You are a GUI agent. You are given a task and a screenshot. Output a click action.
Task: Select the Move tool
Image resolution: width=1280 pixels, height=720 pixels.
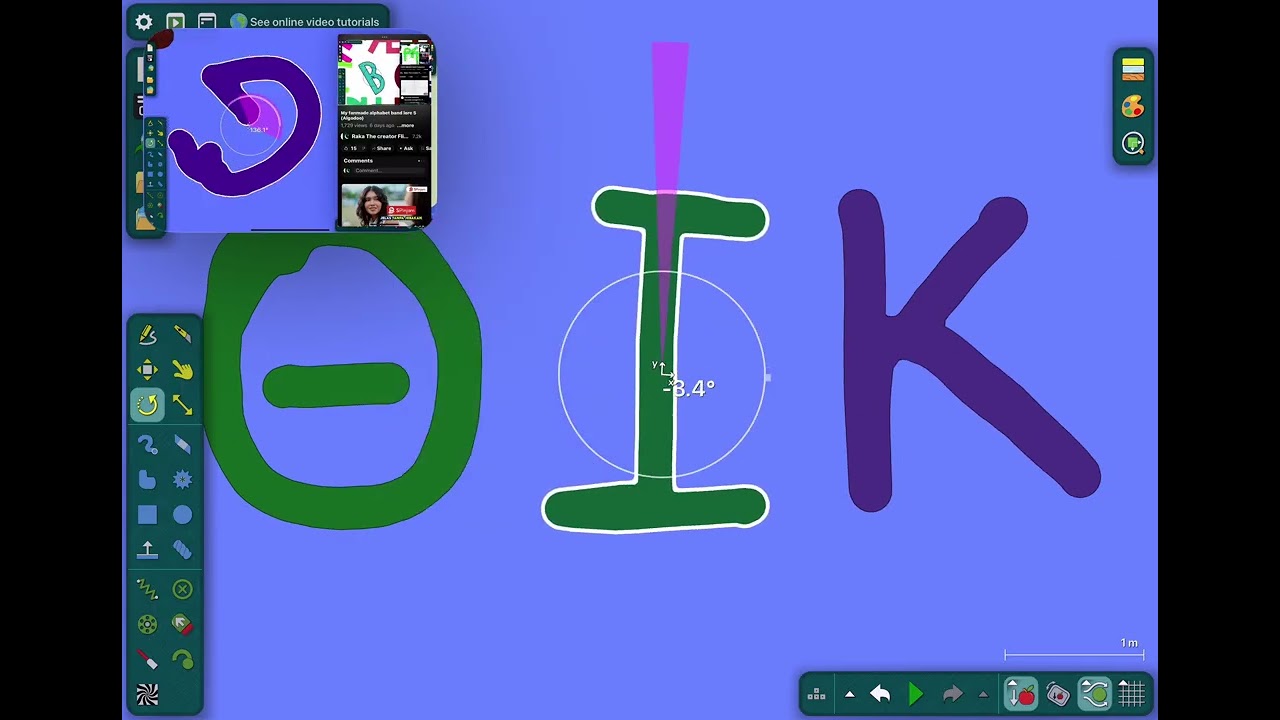point(147,370)
